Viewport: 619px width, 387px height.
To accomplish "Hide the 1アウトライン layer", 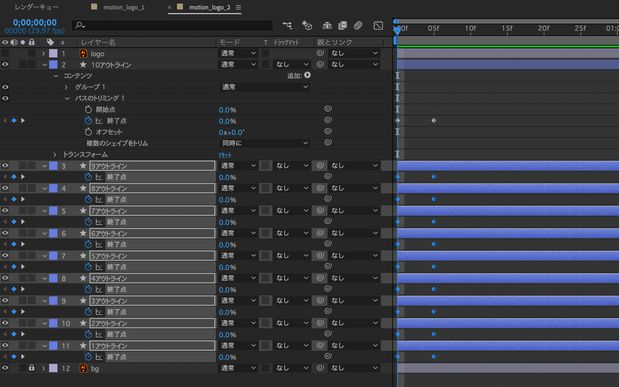I will tap(5, 346).
